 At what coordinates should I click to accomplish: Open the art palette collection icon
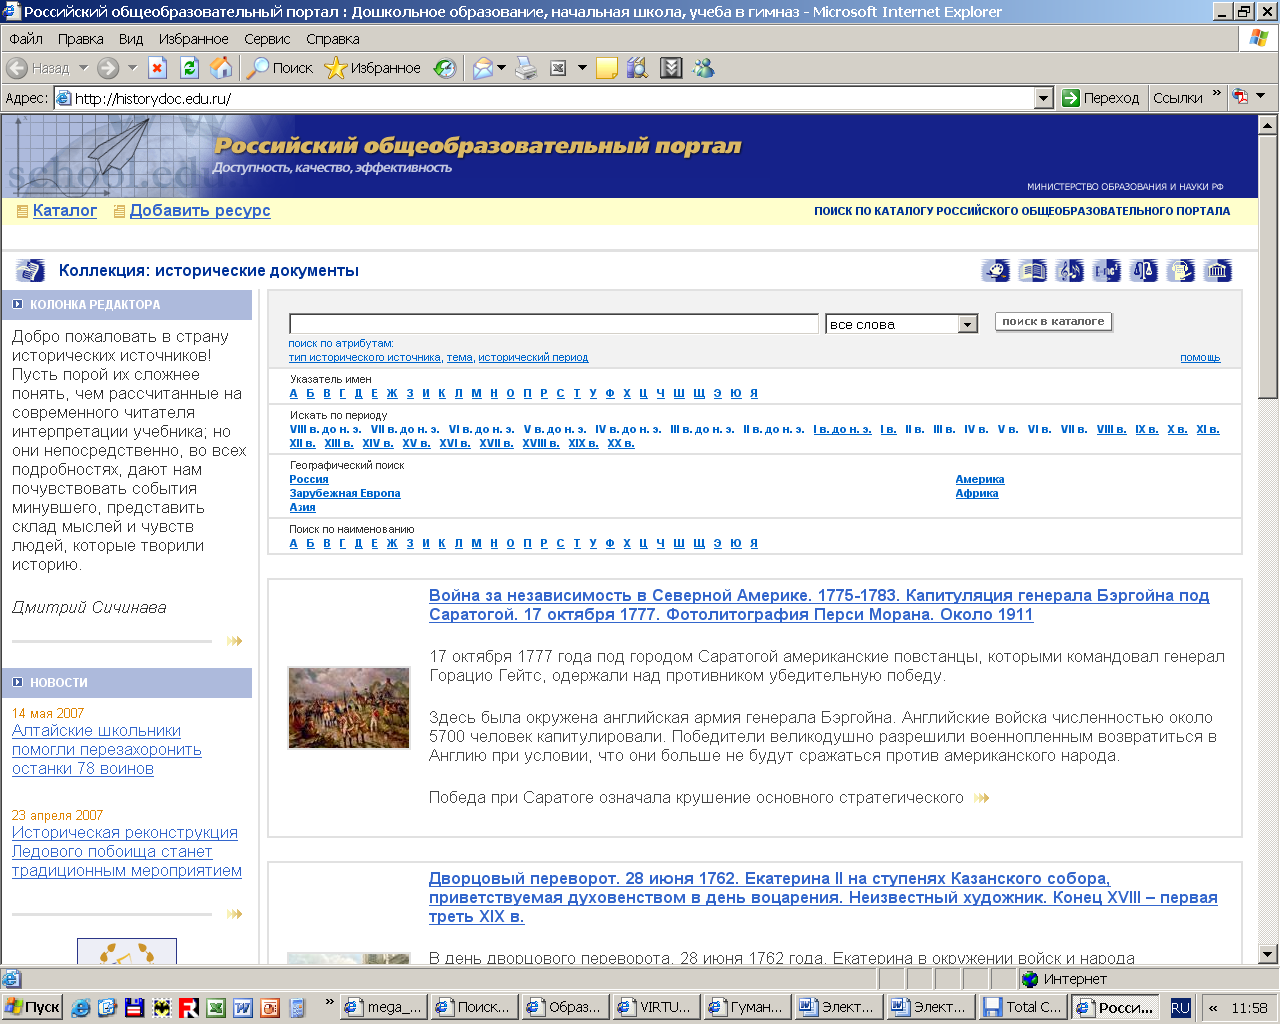[x=996, y=271]
